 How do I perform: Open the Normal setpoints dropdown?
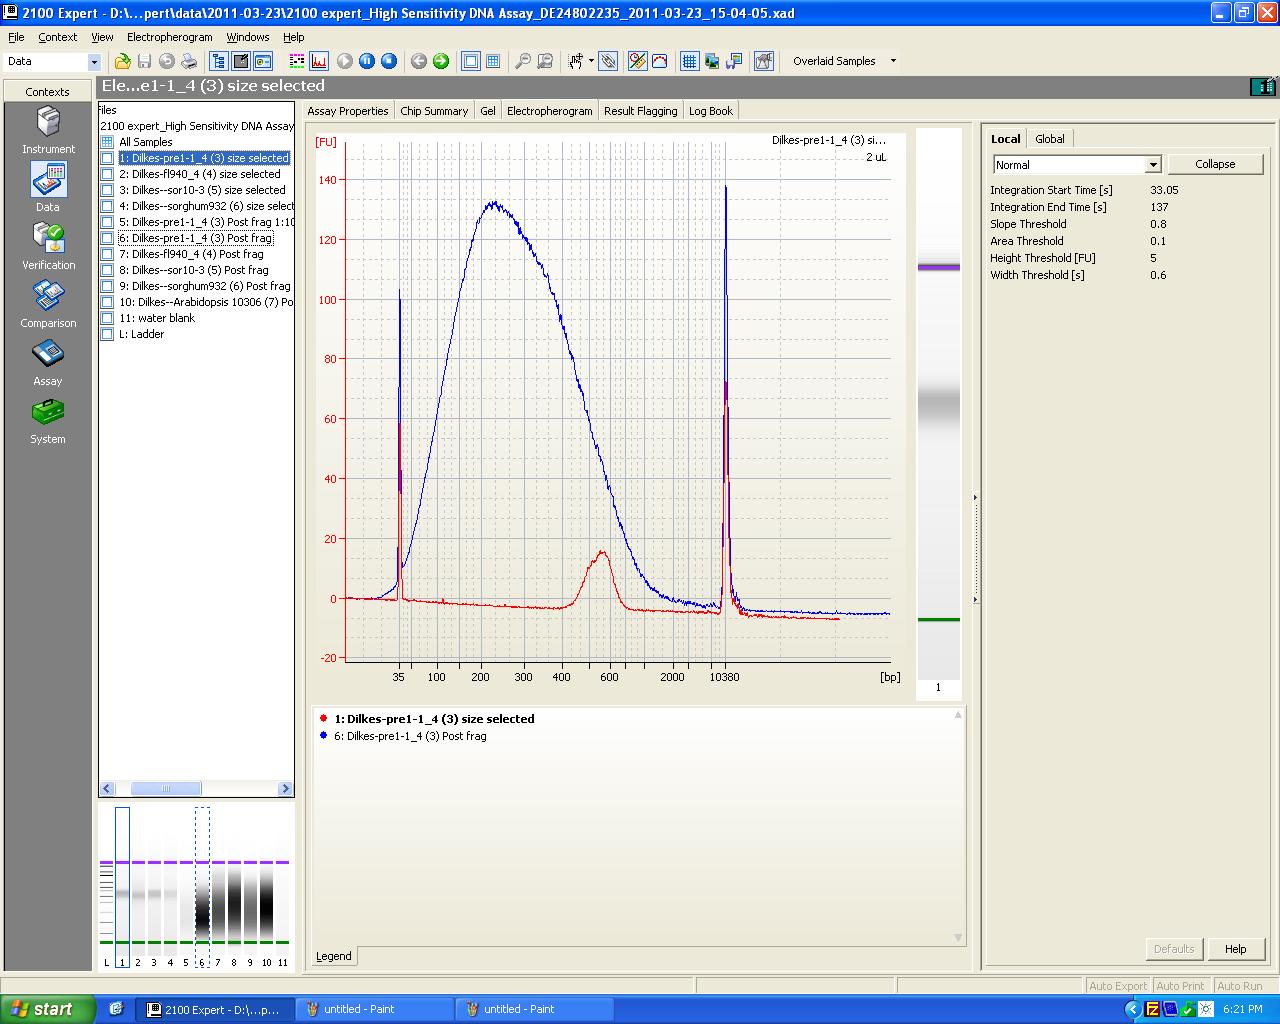(1153, 165)
